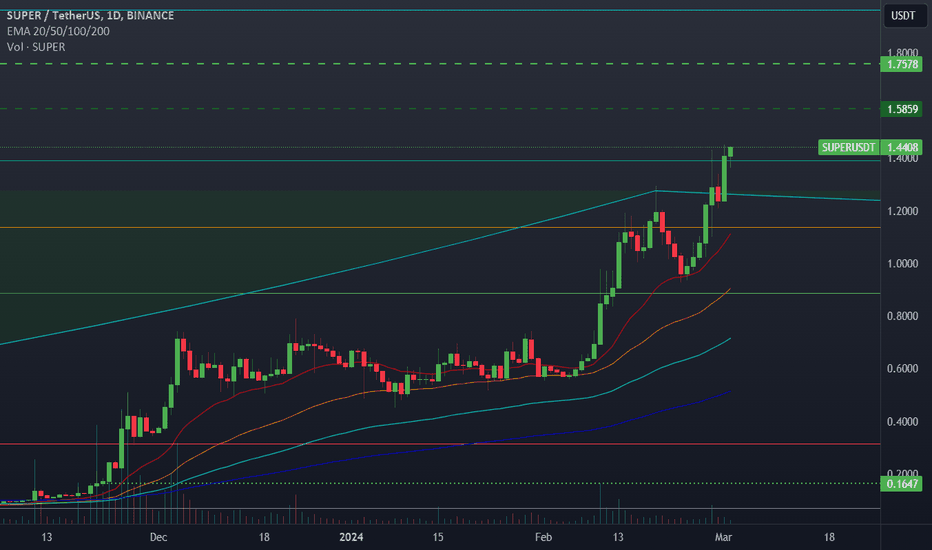Select the latest green candlestick near 1.44
932x550 pixels.
click(730, 152)
